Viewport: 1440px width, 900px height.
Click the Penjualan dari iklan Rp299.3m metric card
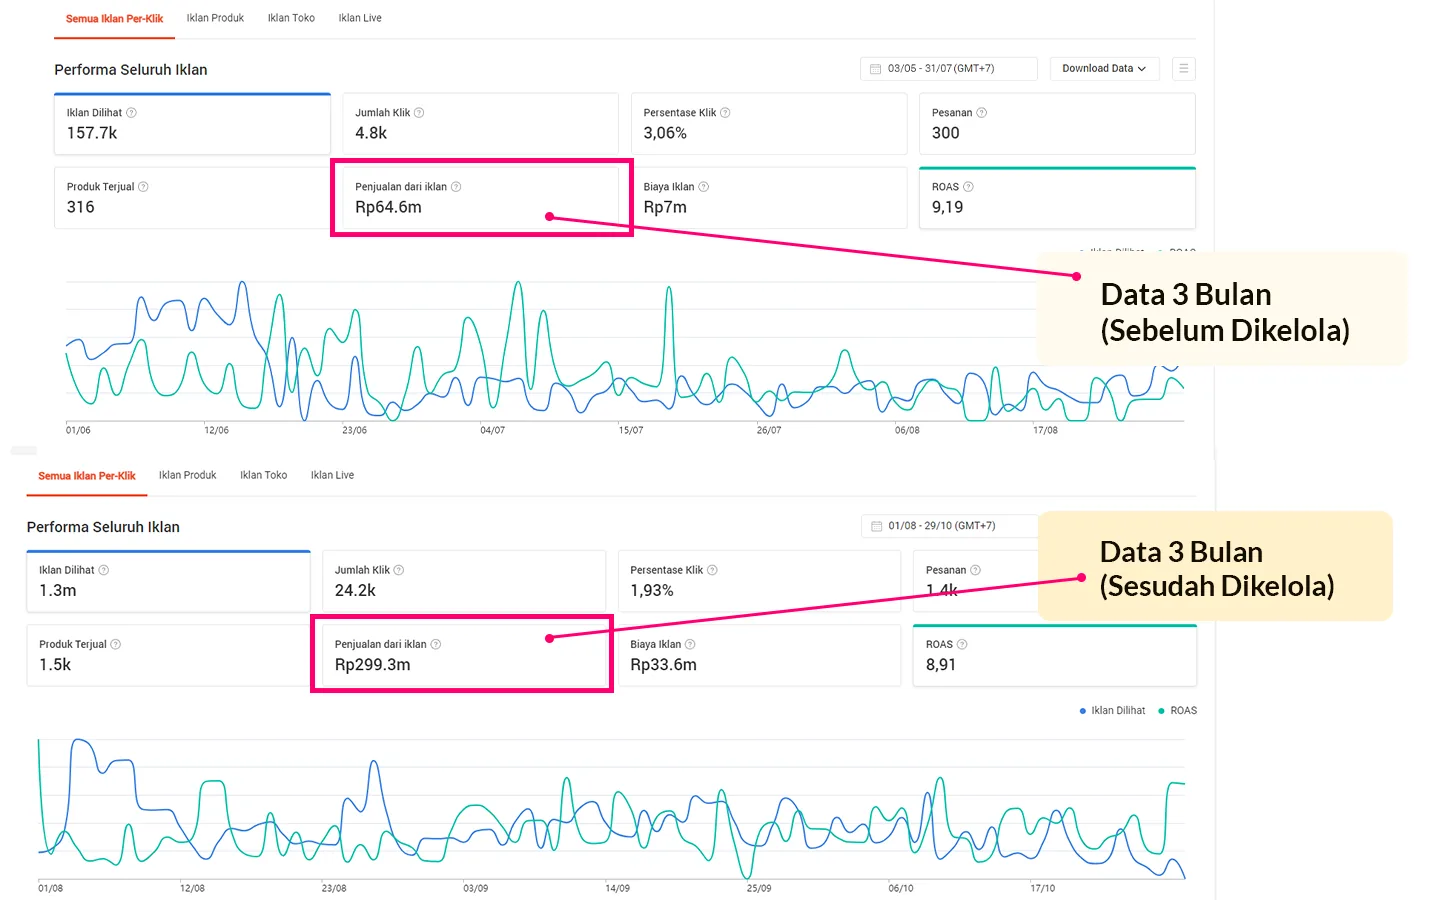461,654
